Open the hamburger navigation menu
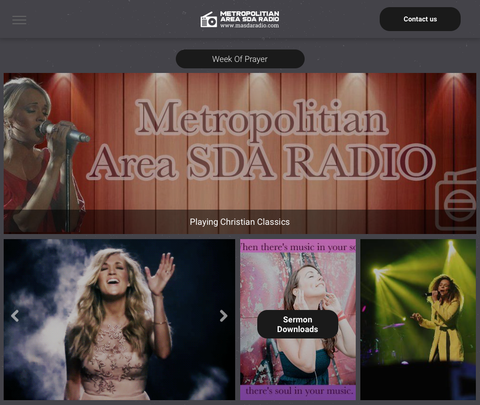The image size is (480, 405). (x=19, y=20)
